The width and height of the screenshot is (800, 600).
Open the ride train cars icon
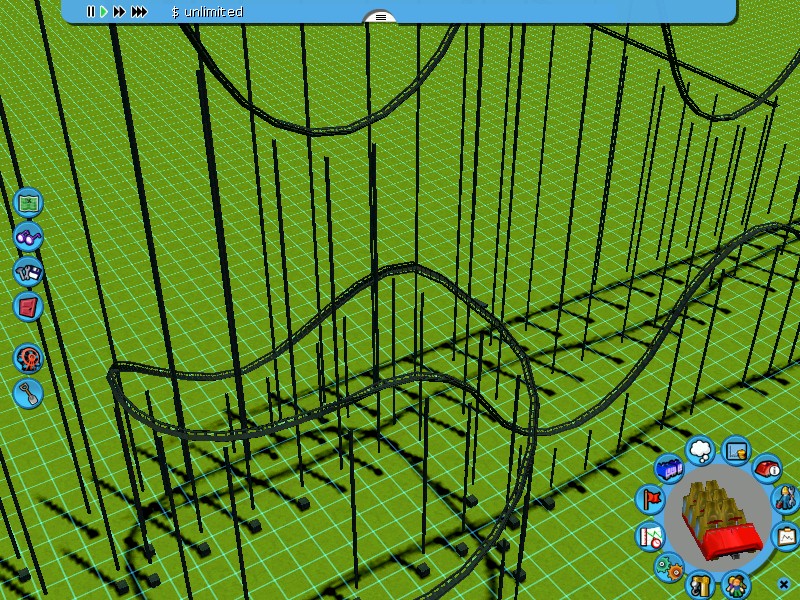coord(669,468)
